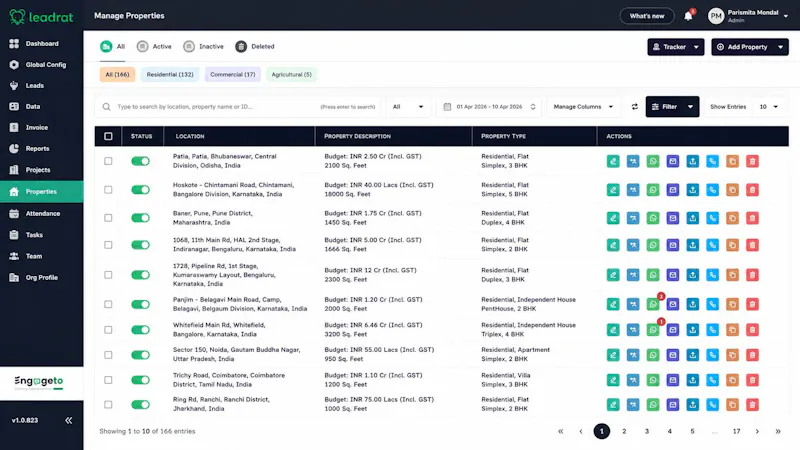This screenshot has height=450, width=800.
Task: Tick the select-all header checkbox
Action: [x=108, y=136]
